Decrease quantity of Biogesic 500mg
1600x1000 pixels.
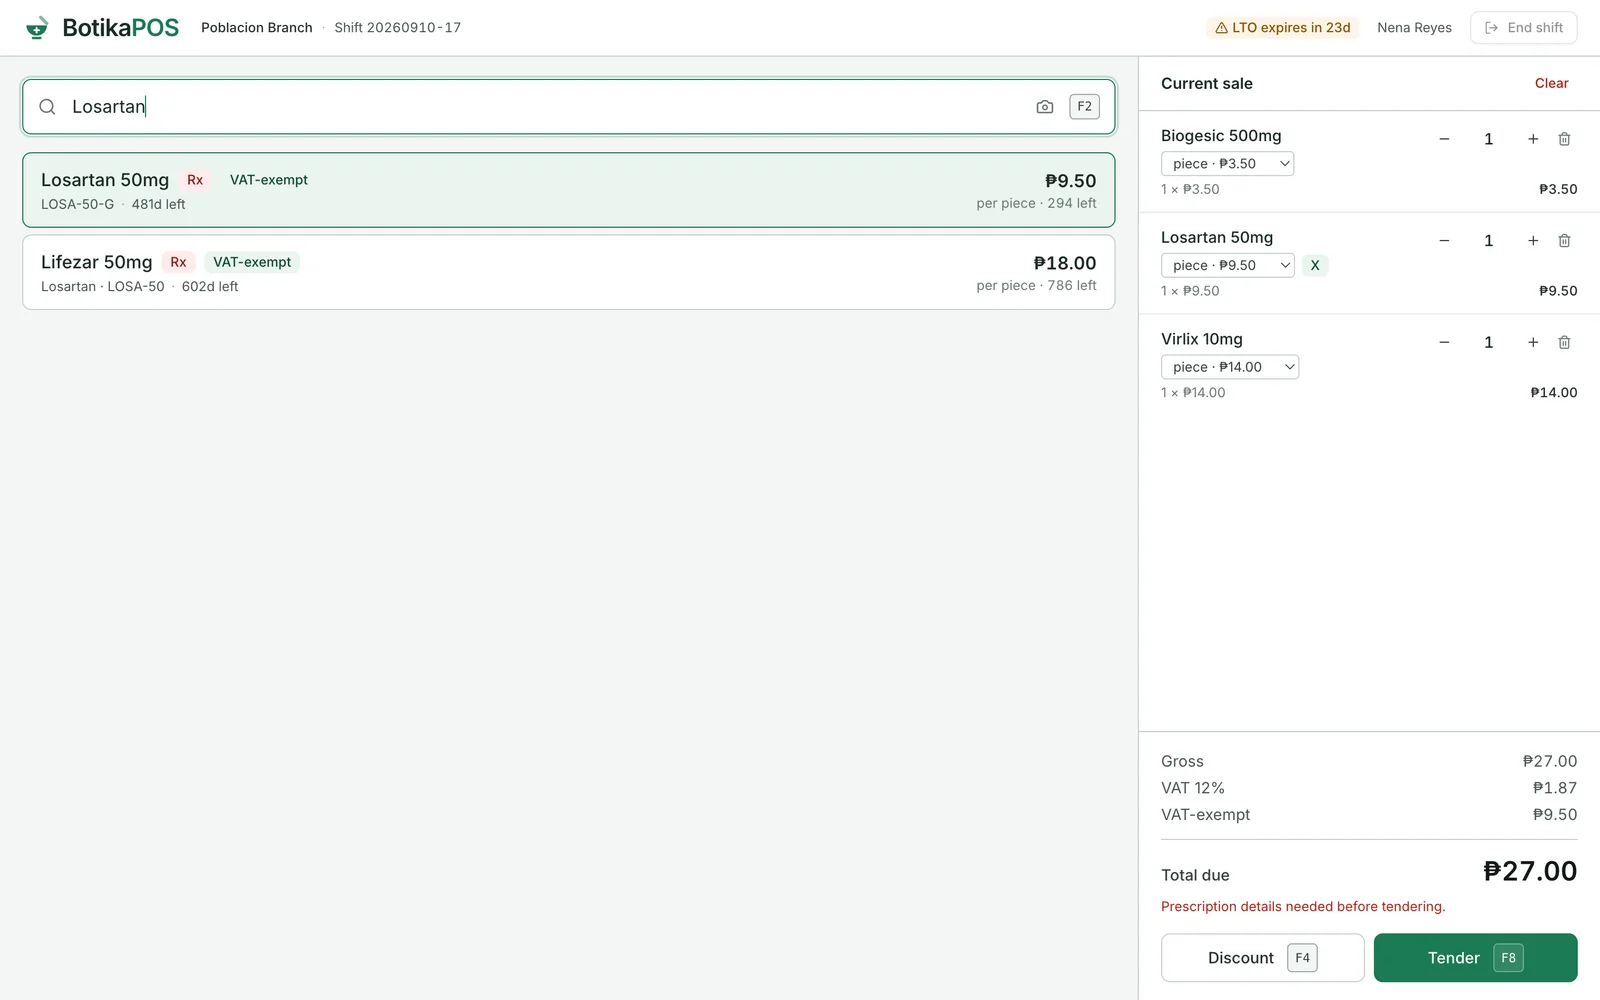tap(1444, 139)
